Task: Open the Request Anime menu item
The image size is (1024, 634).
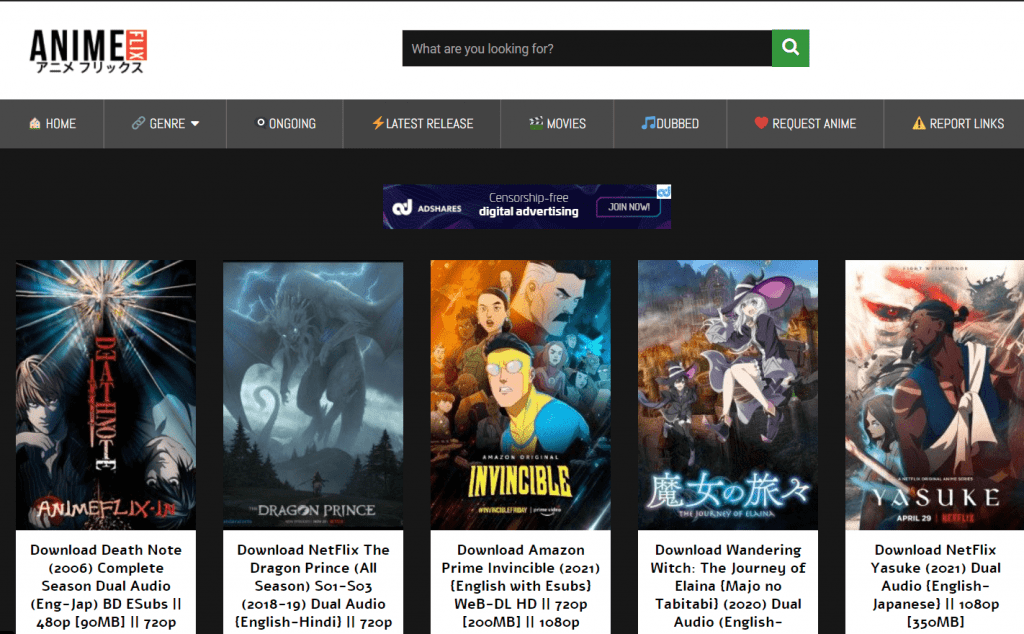Action: pyautogui.click(x=805, y=123)
